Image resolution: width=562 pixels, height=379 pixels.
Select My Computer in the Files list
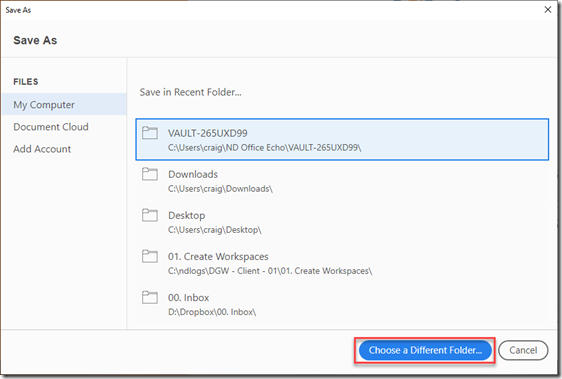(x=64, y=104)
